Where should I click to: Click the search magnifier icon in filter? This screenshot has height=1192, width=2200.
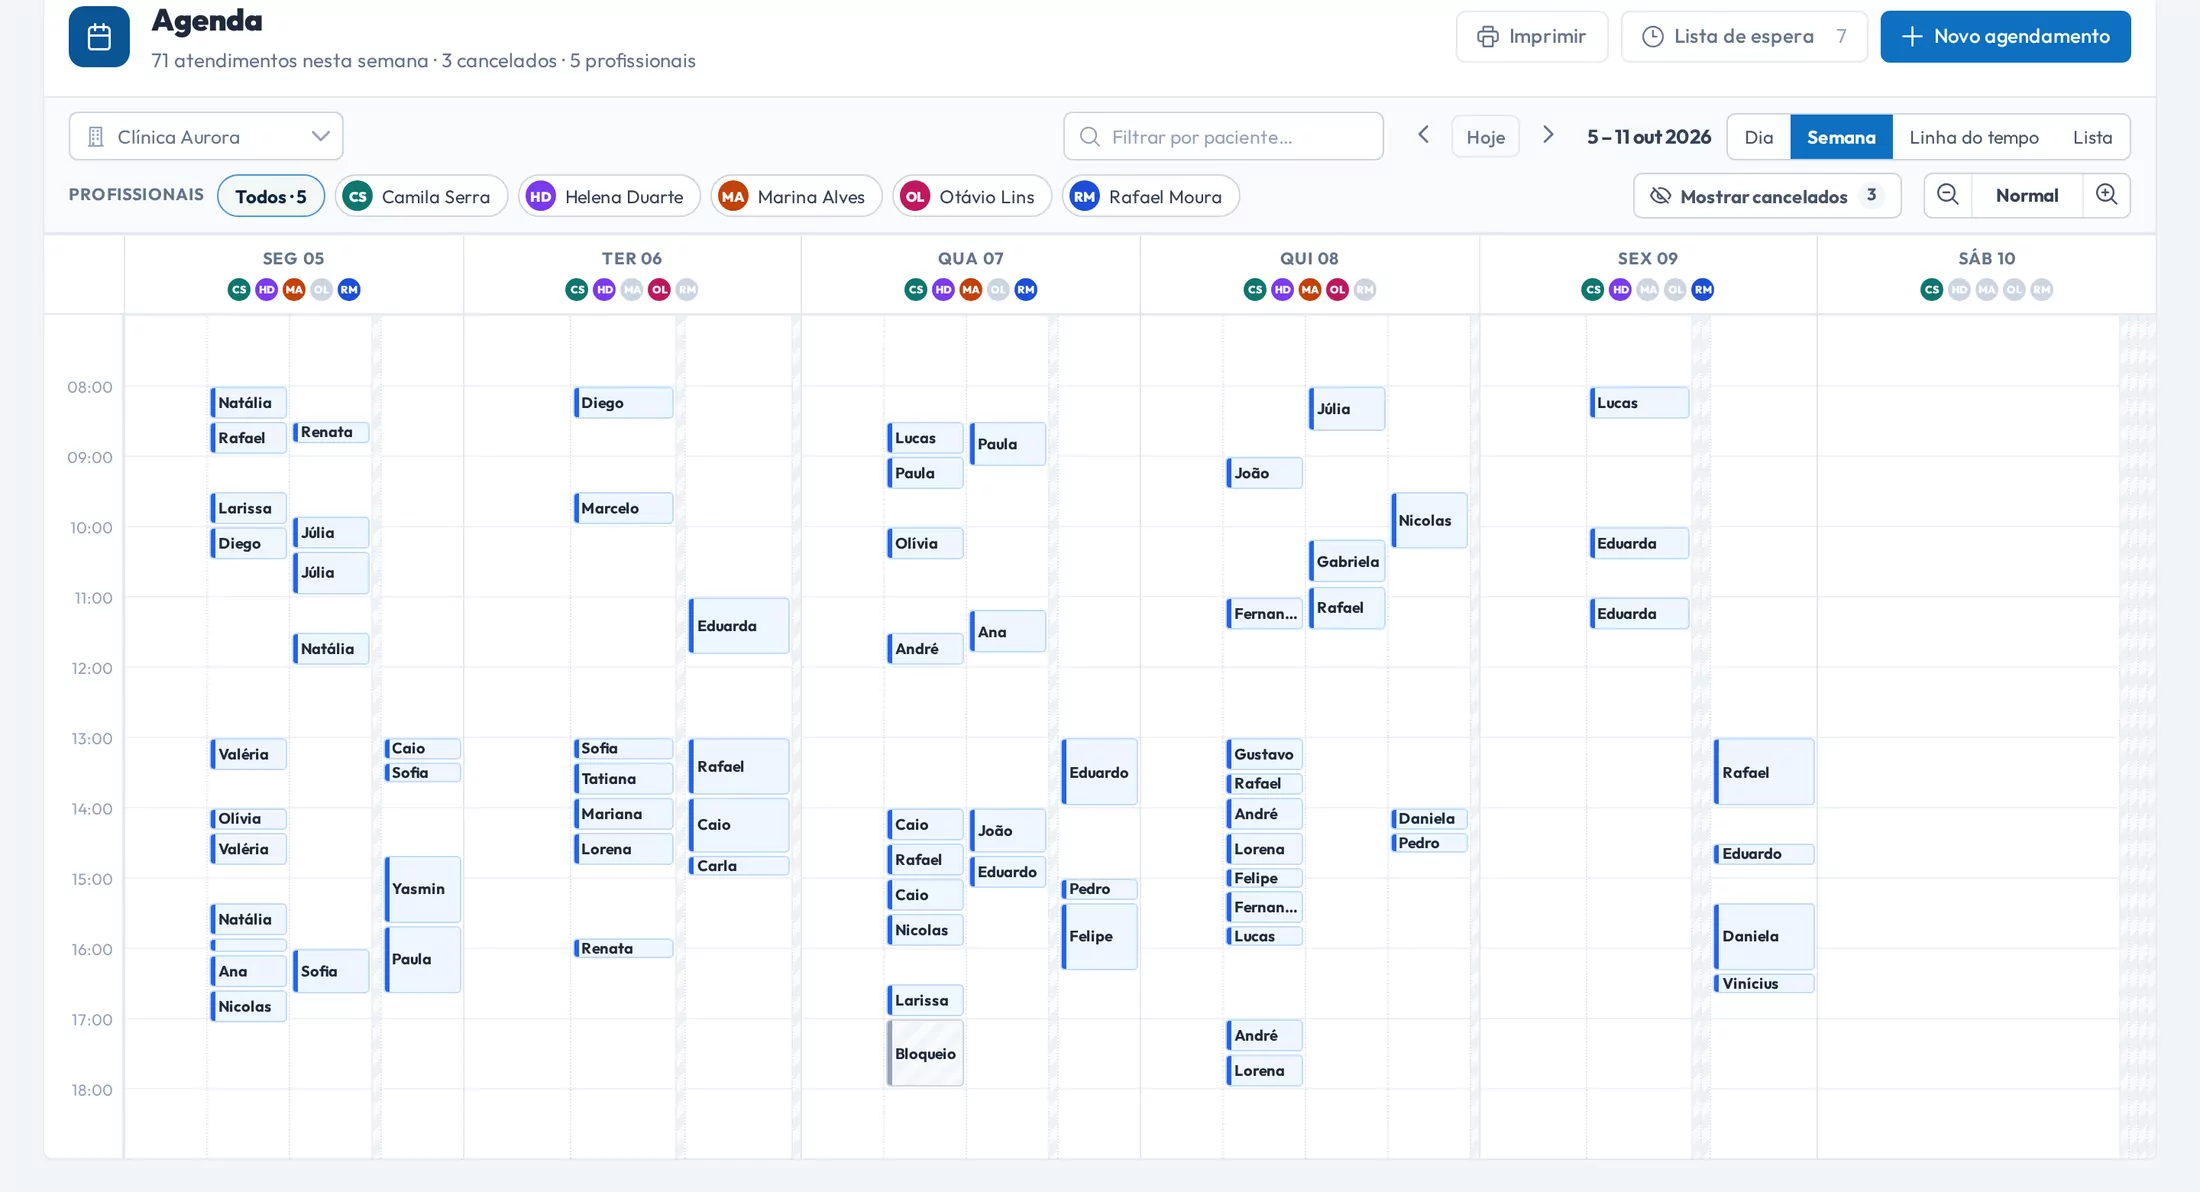1090,137
